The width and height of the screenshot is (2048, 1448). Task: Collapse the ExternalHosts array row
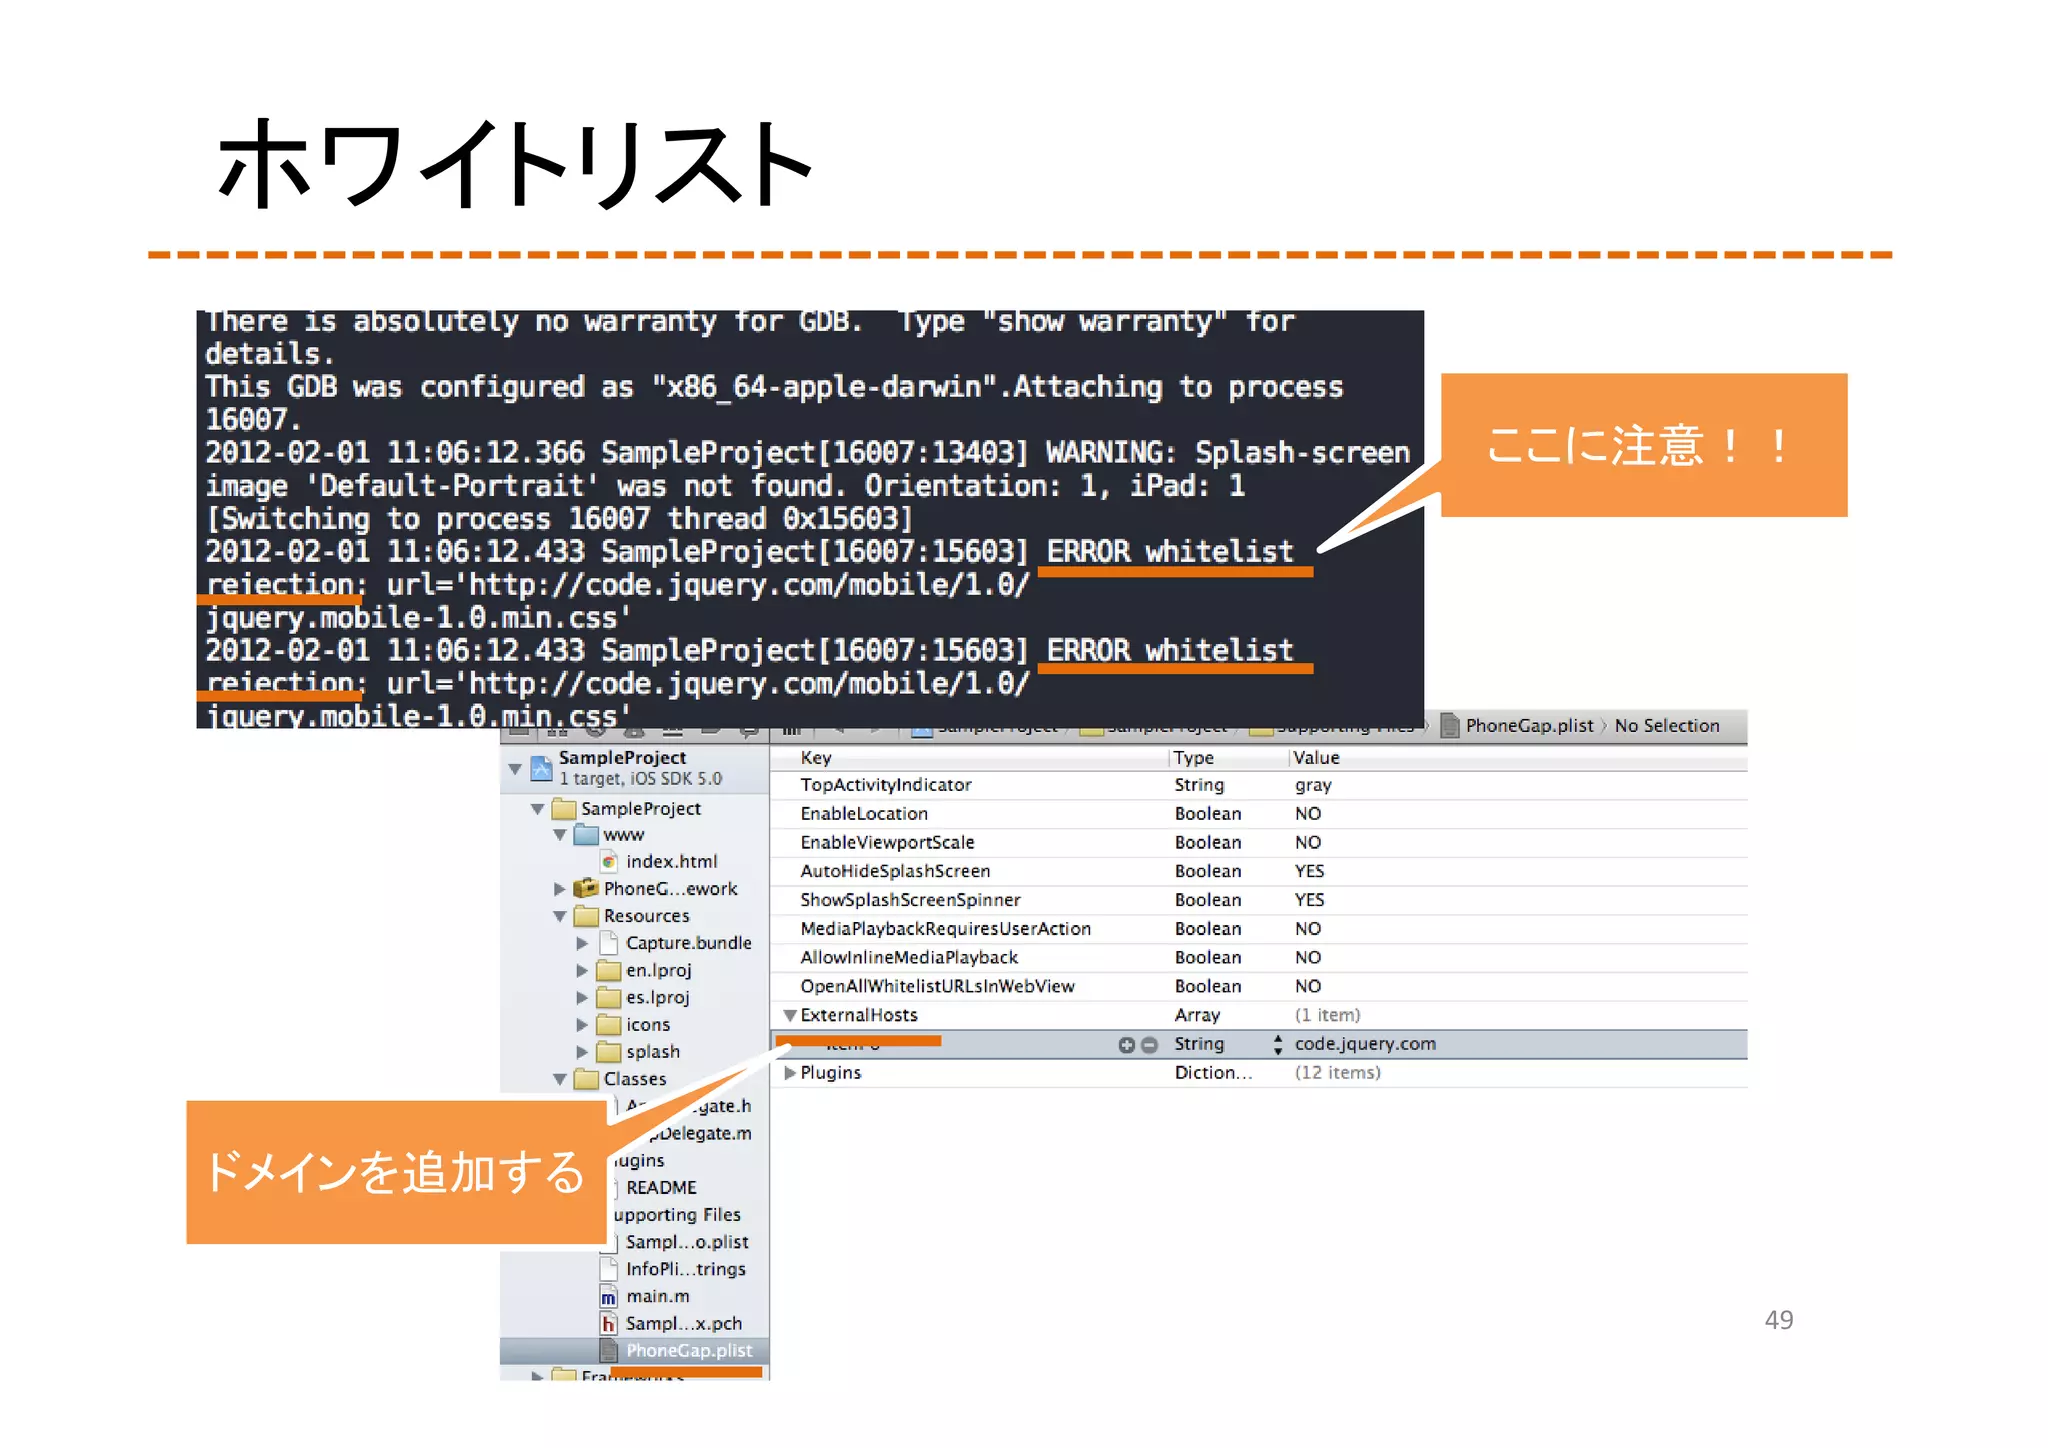pos(790,1016)
